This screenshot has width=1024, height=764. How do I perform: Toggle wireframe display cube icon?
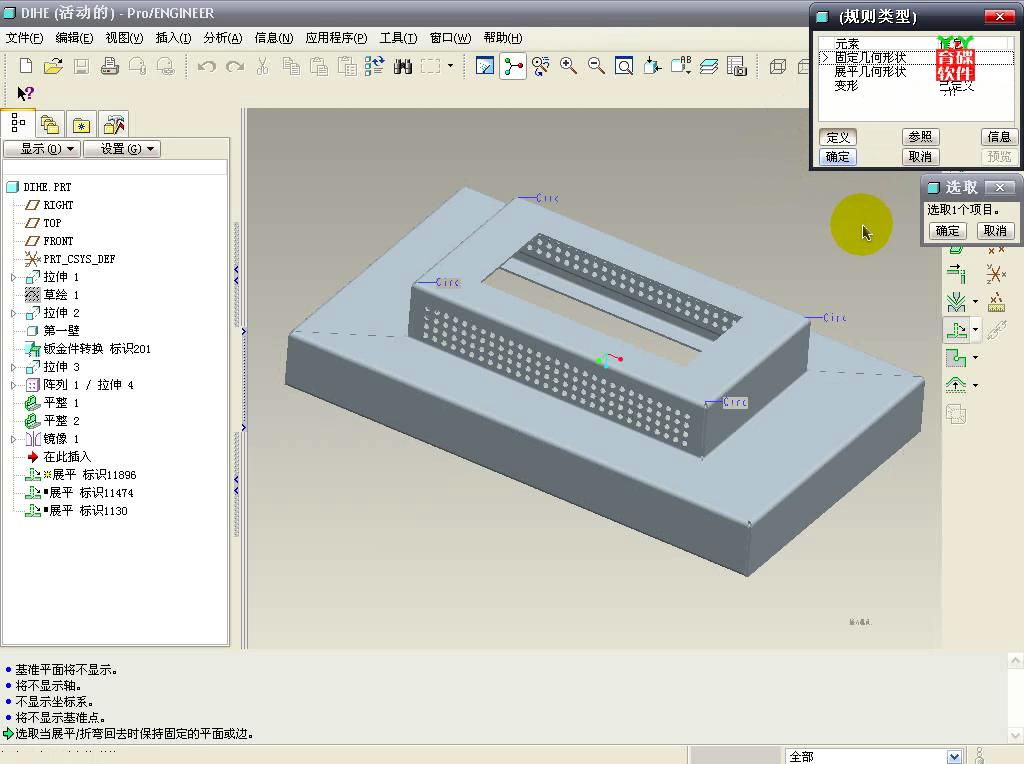point(778,66)
